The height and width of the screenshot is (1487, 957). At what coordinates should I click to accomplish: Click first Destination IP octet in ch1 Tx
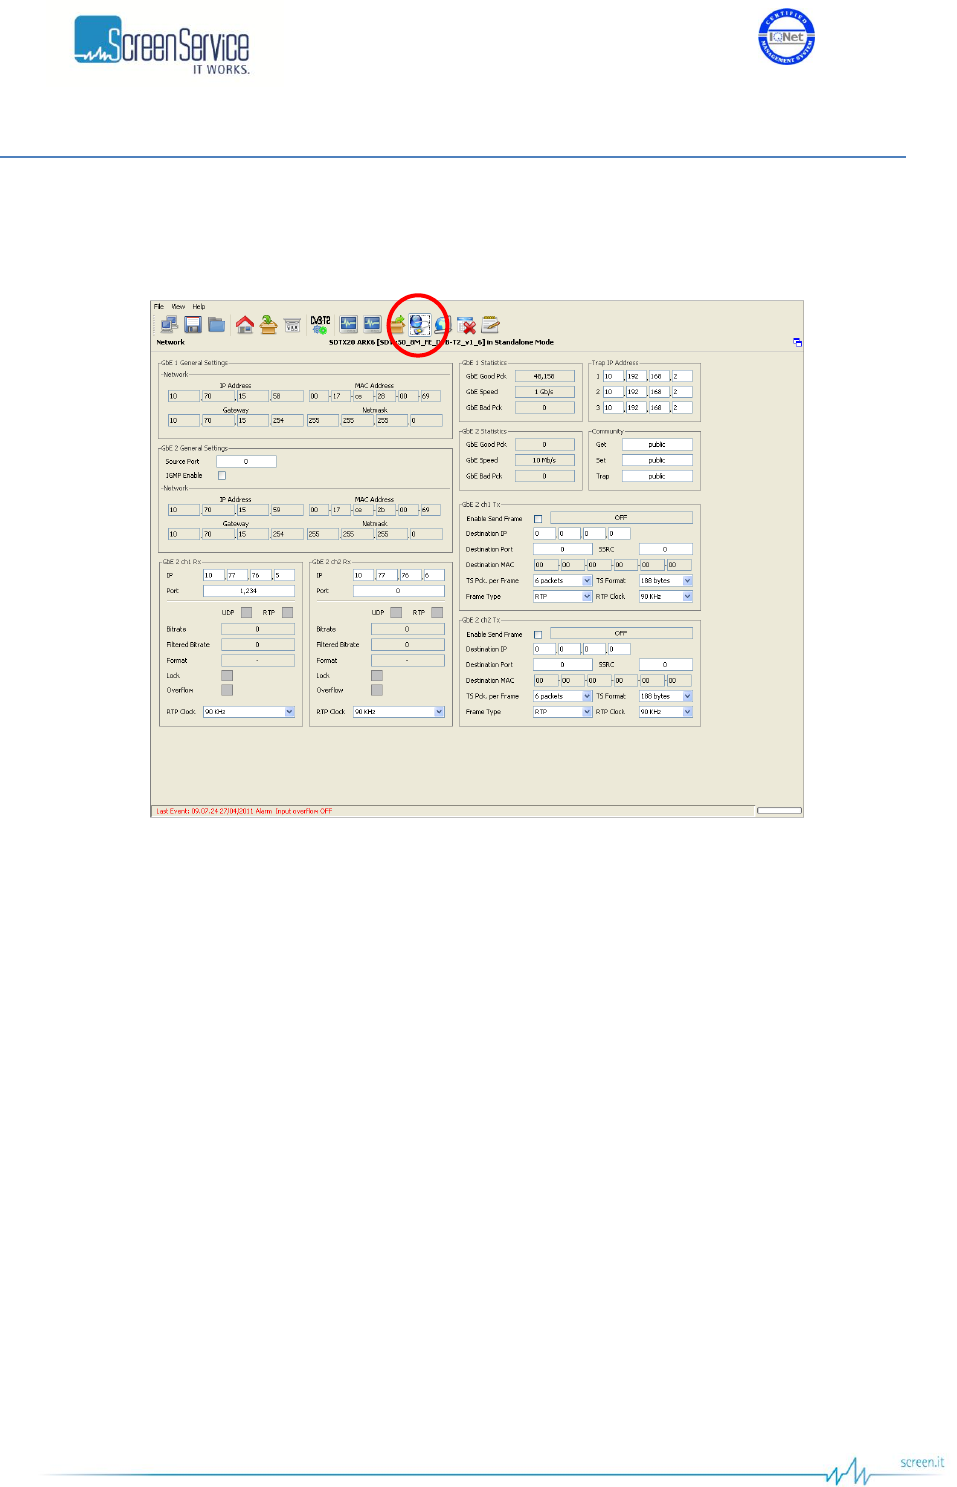tap(544, 534)
